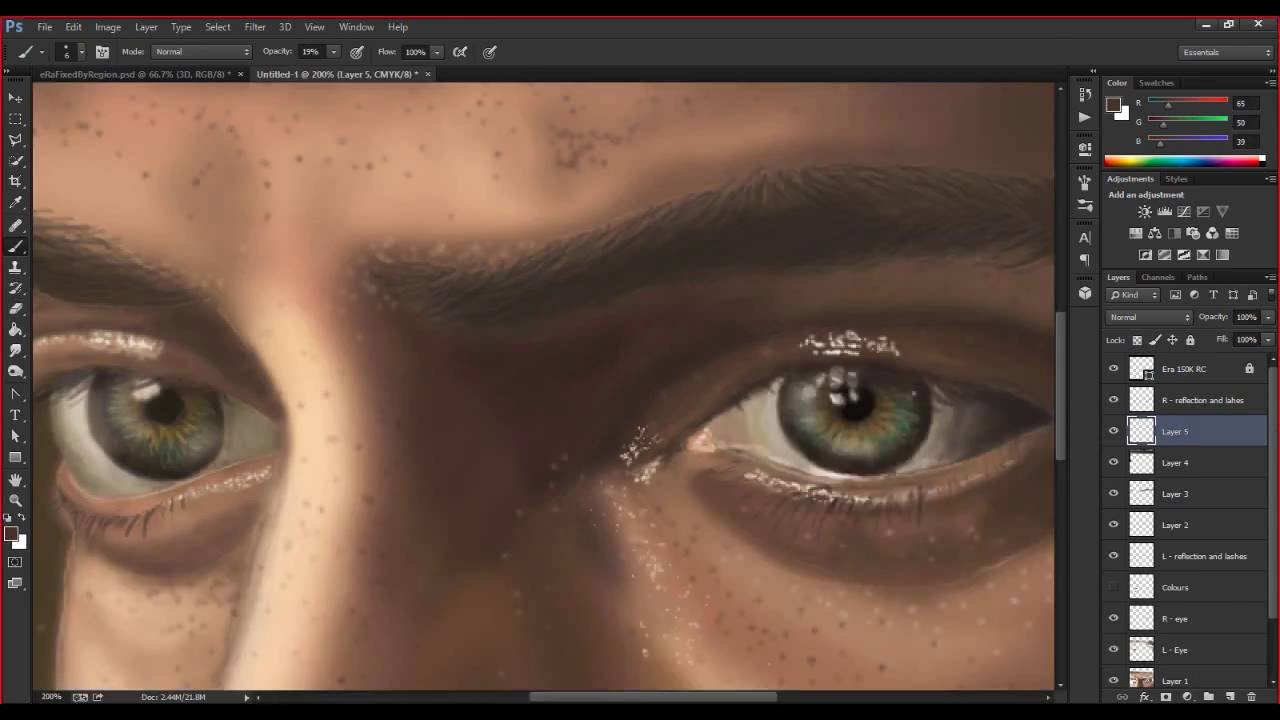Screen dimensions: 1280x720
Task: Open the Flow slider arrow in options bar
Action: [x=437, y=52]
